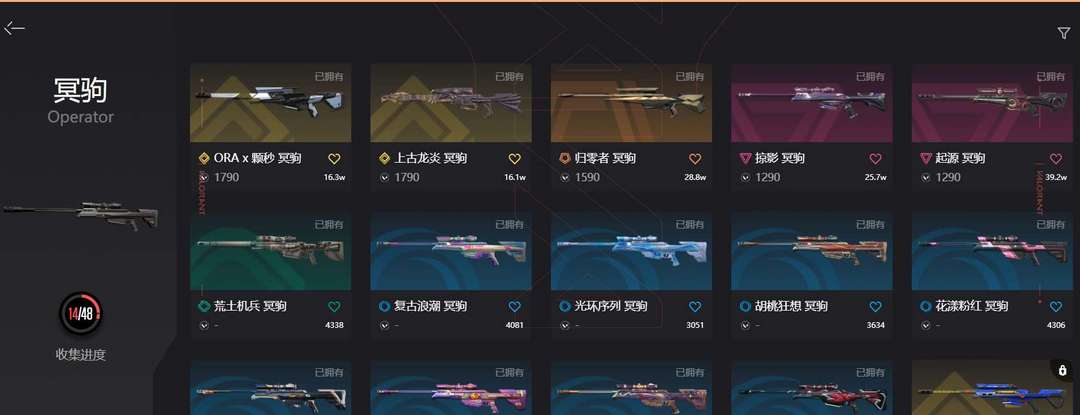The height and width of the screenshot is (415, 1080).
Task: Open the ORA x 颗秒 冥驹 thumbnail
Action: 271,103
